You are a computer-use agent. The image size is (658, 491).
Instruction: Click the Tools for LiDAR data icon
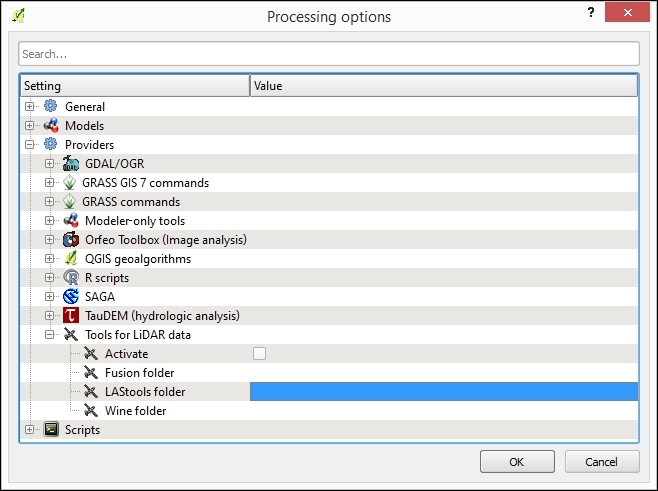tap(71, 334)
